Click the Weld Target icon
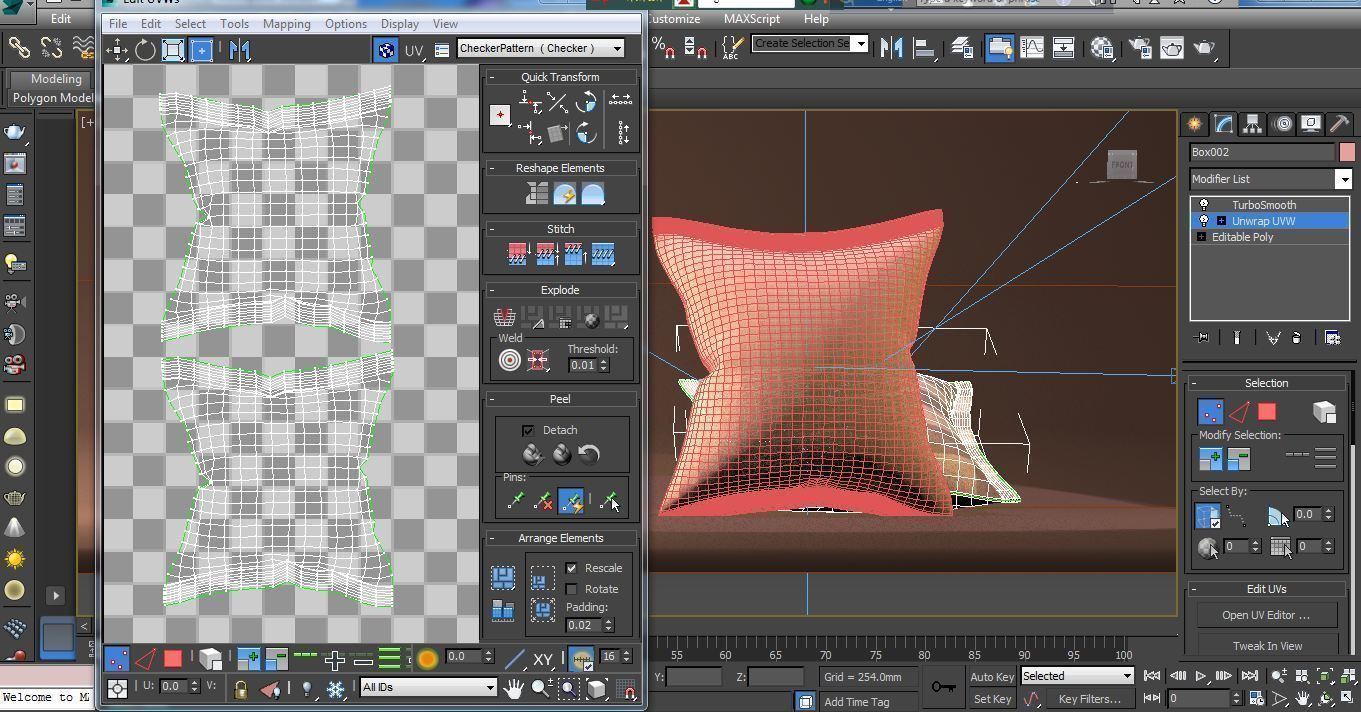 click(x=510, y=361)
